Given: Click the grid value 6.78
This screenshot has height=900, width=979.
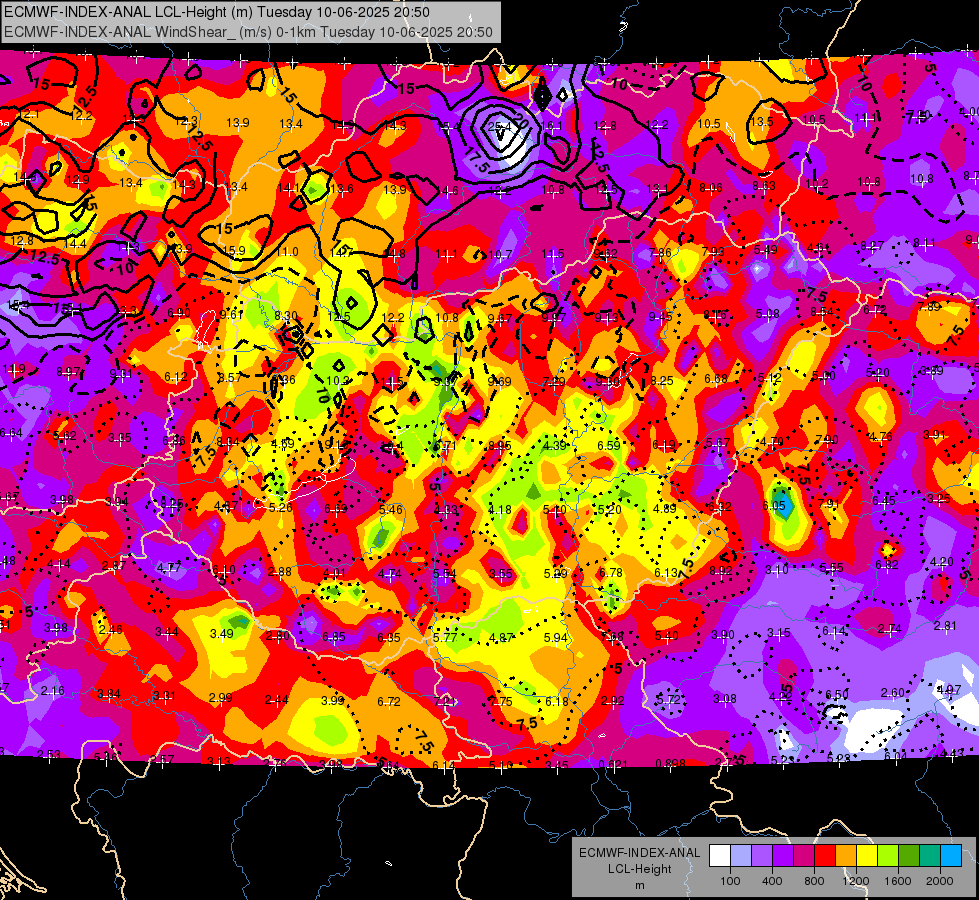Looking at the screenshot, I should 611,573.
